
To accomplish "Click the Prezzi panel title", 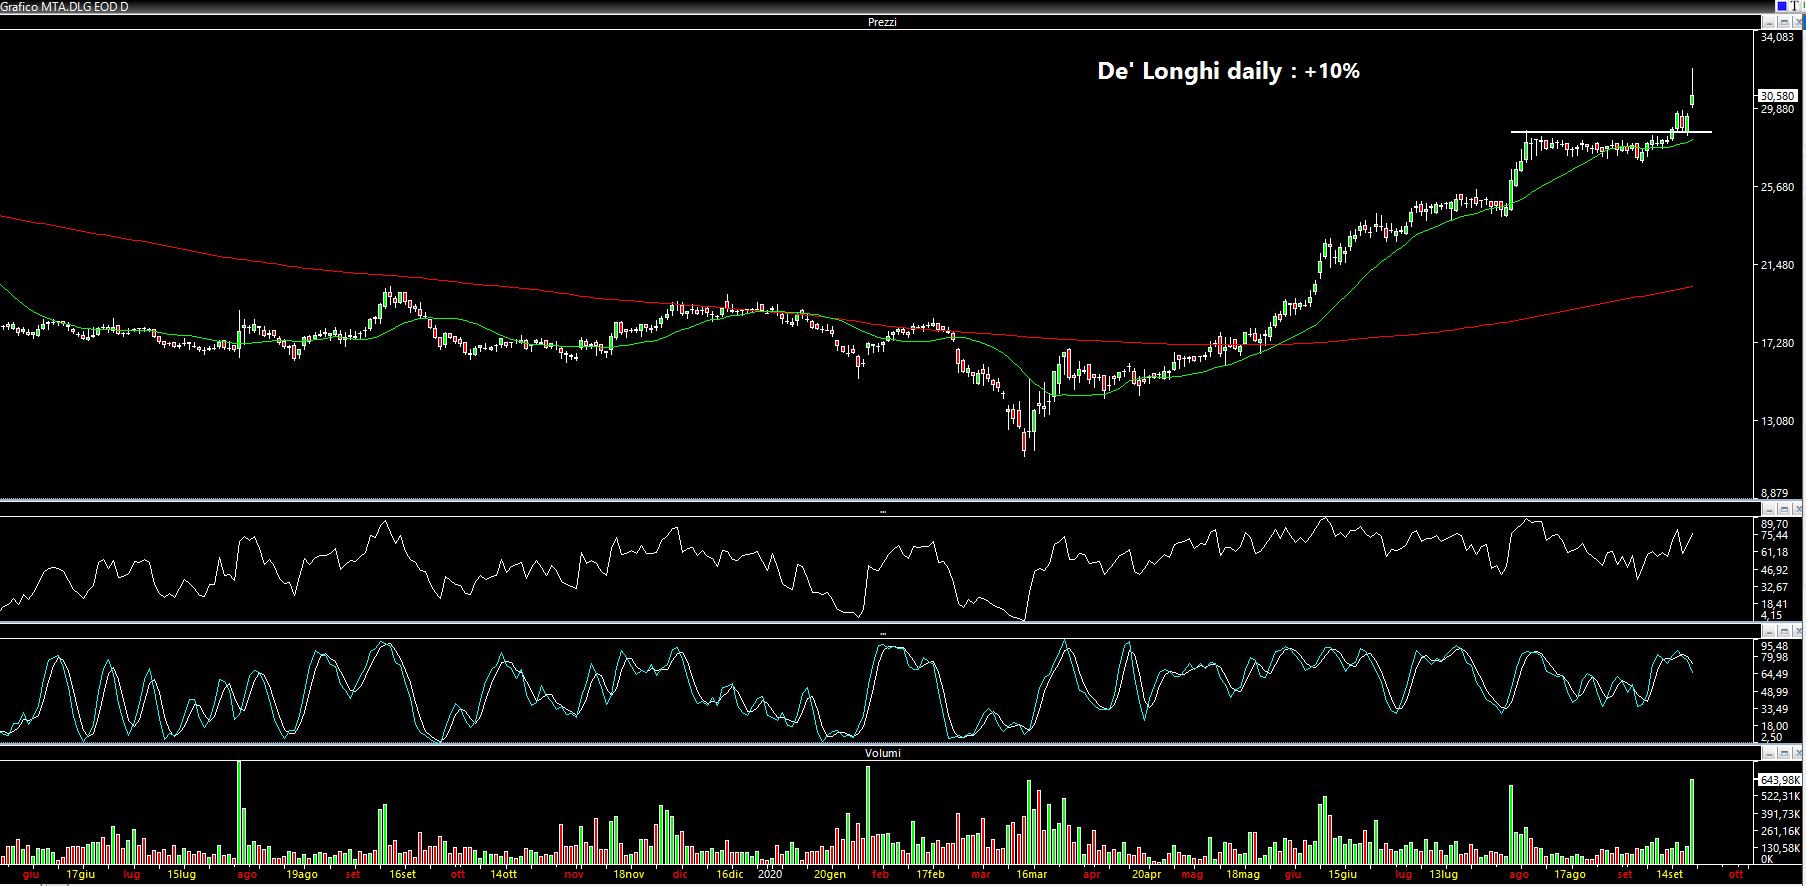I will point(882,22).
